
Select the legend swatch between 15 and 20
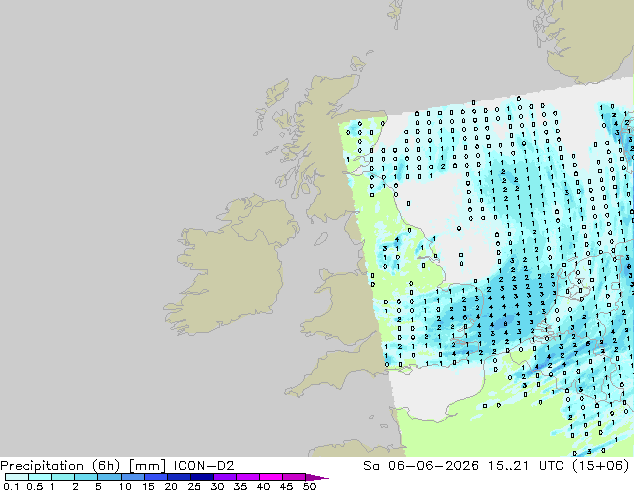155,477
